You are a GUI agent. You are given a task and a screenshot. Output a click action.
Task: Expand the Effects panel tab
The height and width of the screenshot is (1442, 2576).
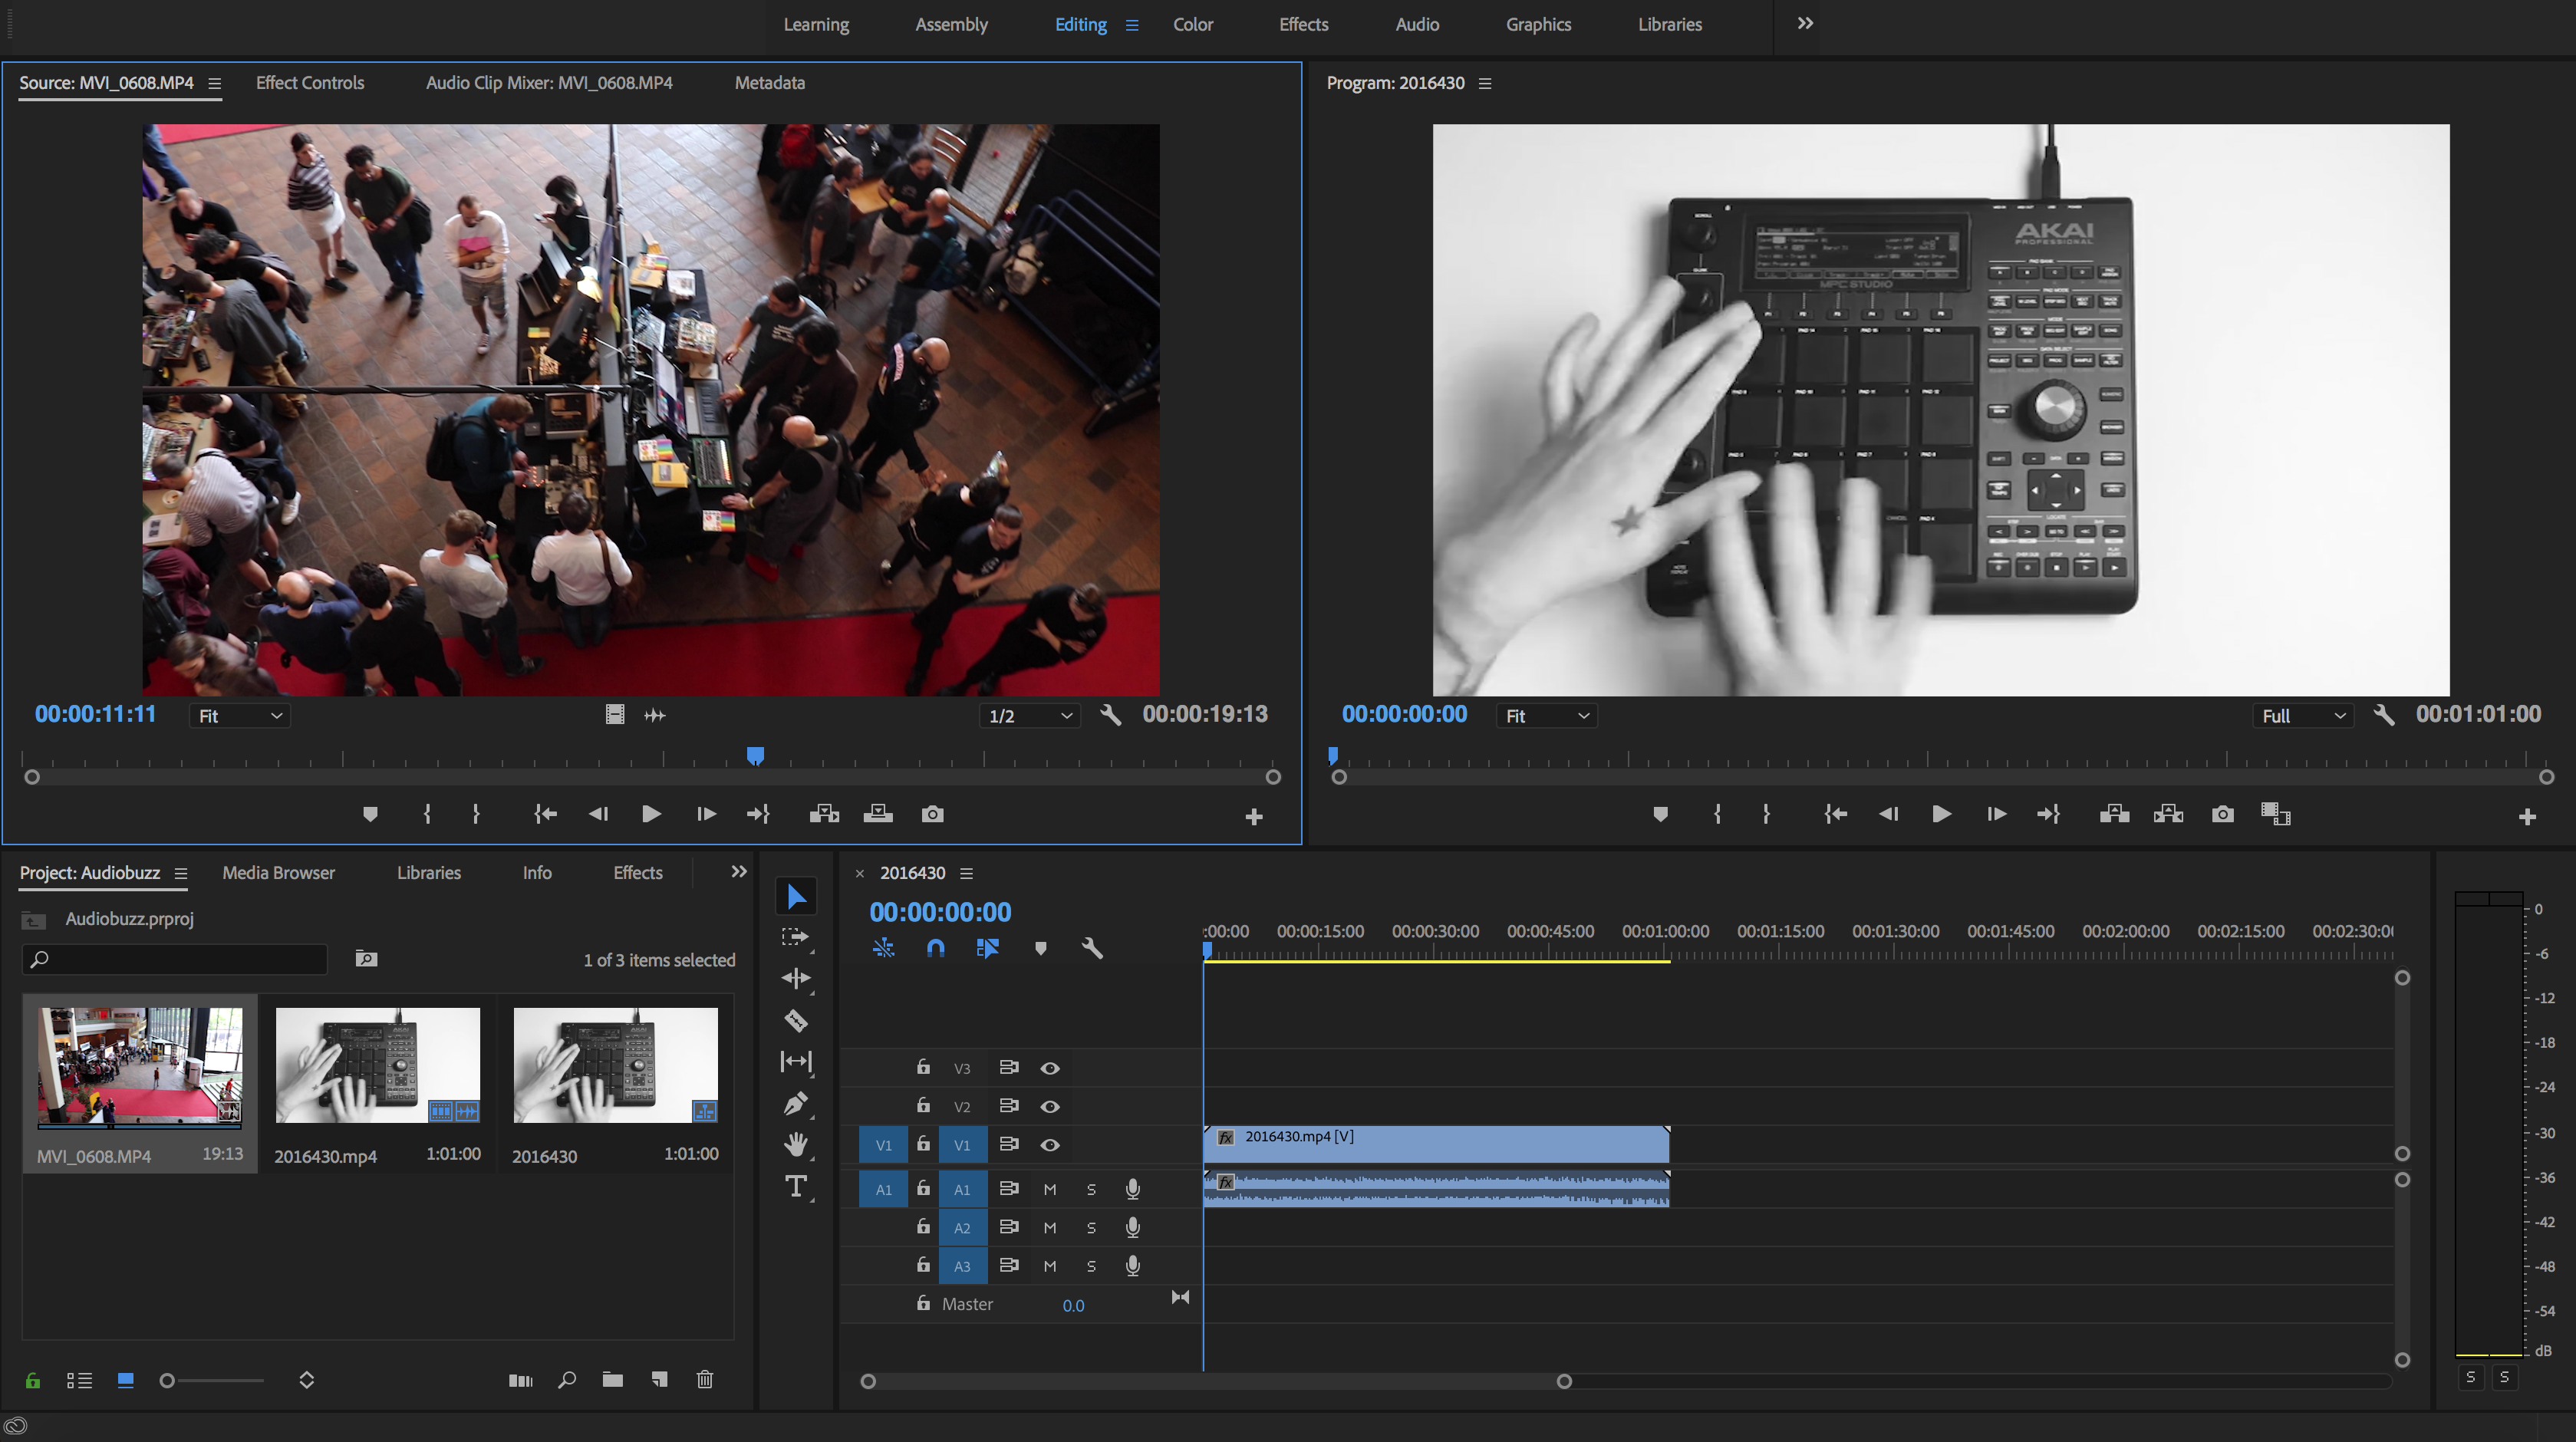(x=637, y=872)
